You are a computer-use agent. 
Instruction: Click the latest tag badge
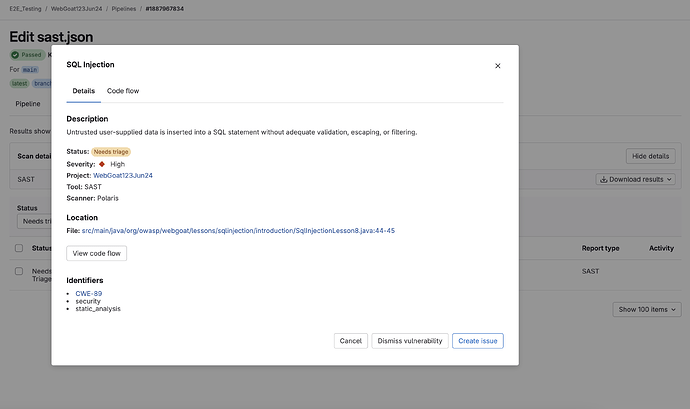click(19, 83)
